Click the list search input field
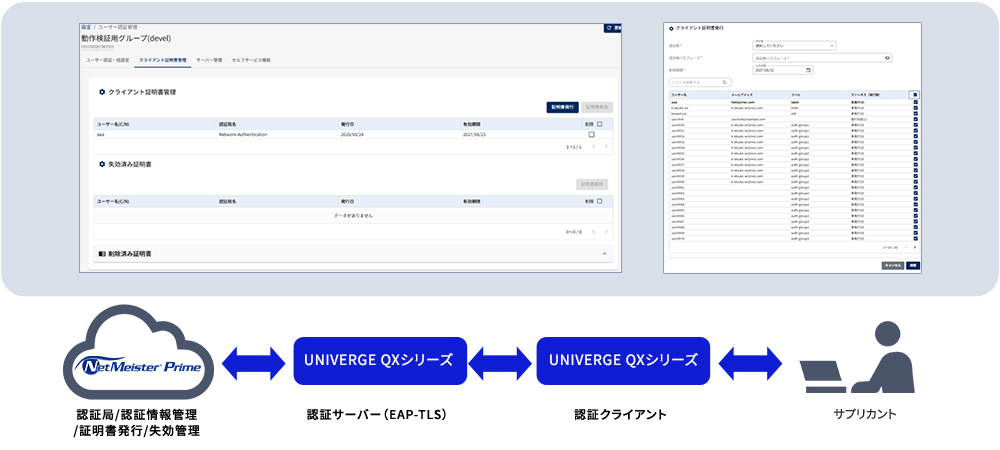The image size is (1000, 450). point(700,82)
